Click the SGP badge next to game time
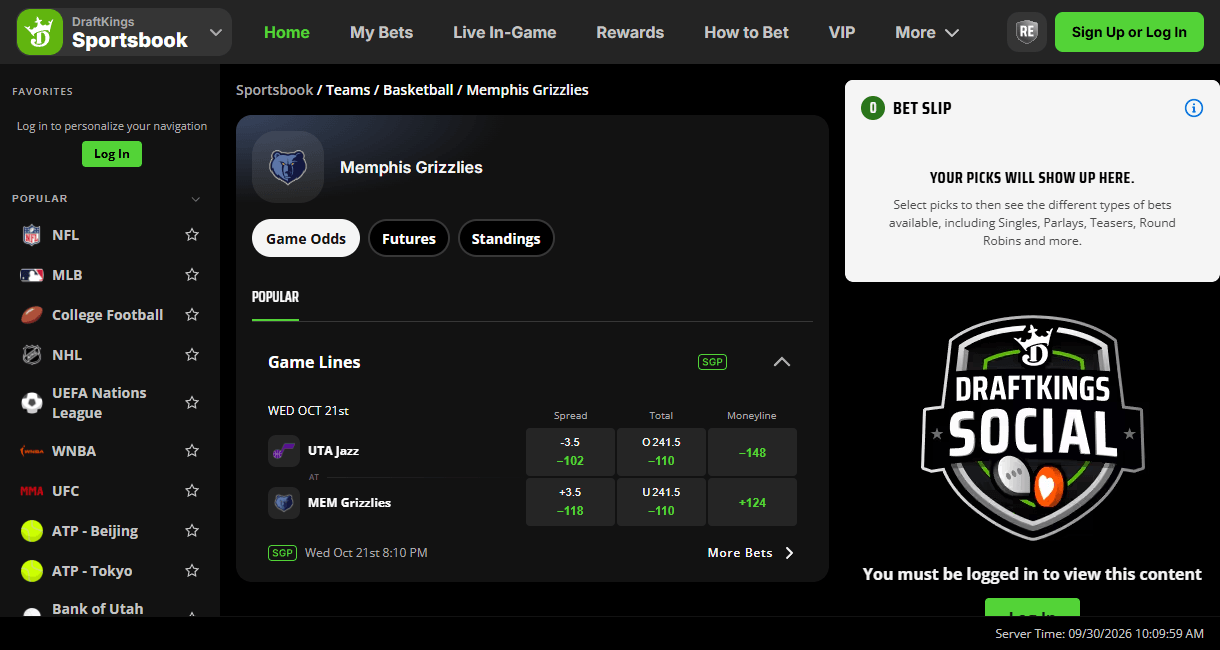Viewport: 1220px width, 650px height. pos(282,553)
